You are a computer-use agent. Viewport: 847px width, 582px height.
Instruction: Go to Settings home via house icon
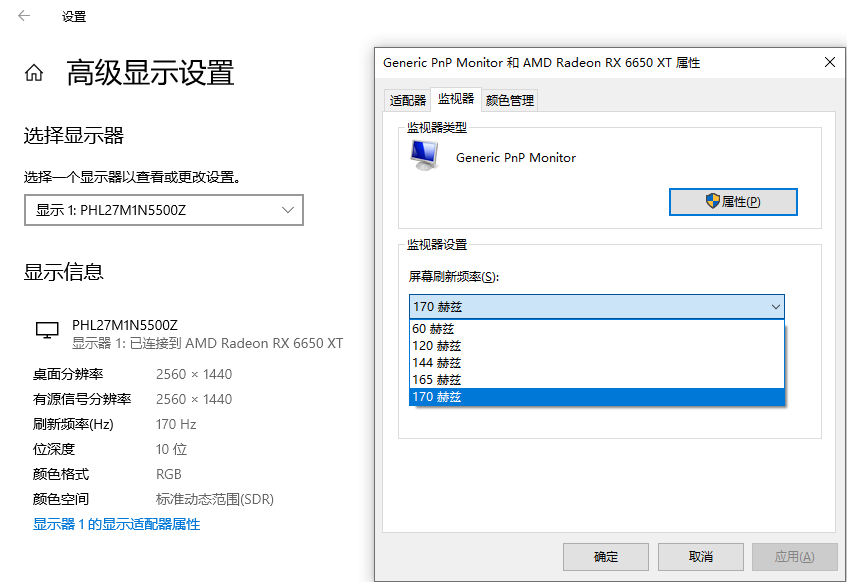tap(33, 72)
